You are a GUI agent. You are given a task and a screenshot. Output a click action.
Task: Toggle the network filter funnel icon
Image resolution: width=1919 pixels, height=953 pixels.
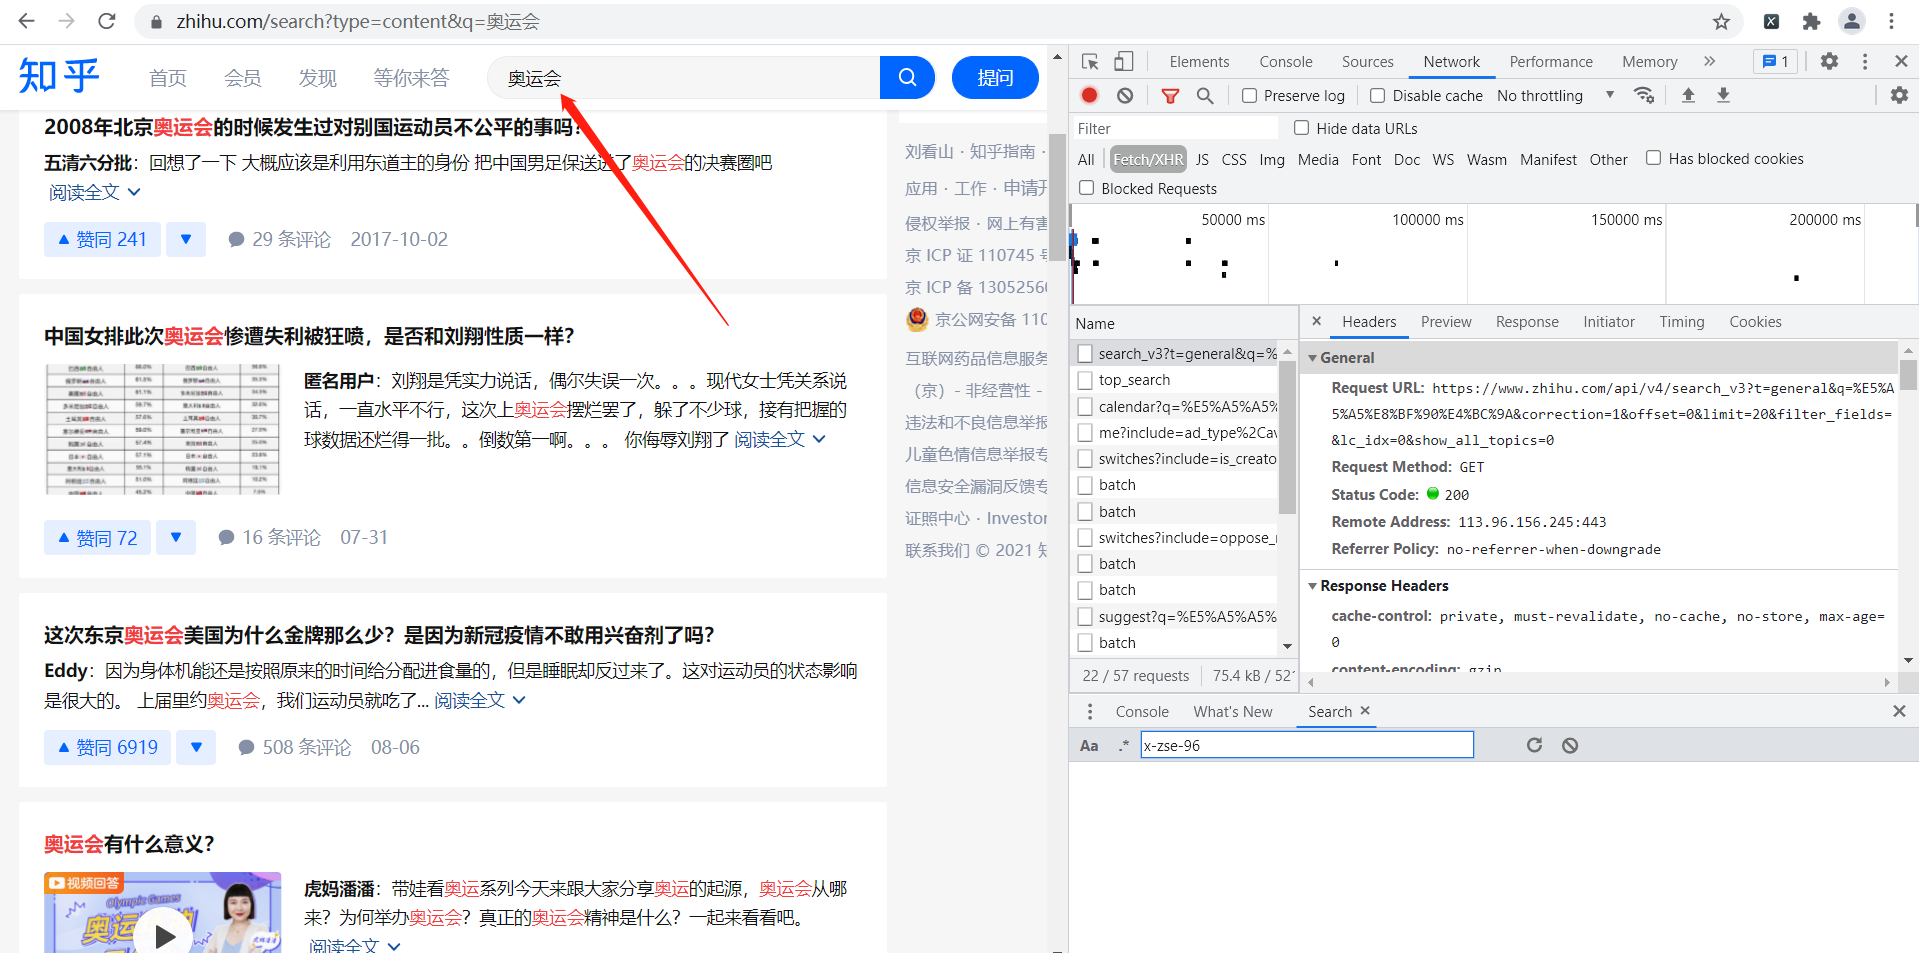click(1170, 96)
